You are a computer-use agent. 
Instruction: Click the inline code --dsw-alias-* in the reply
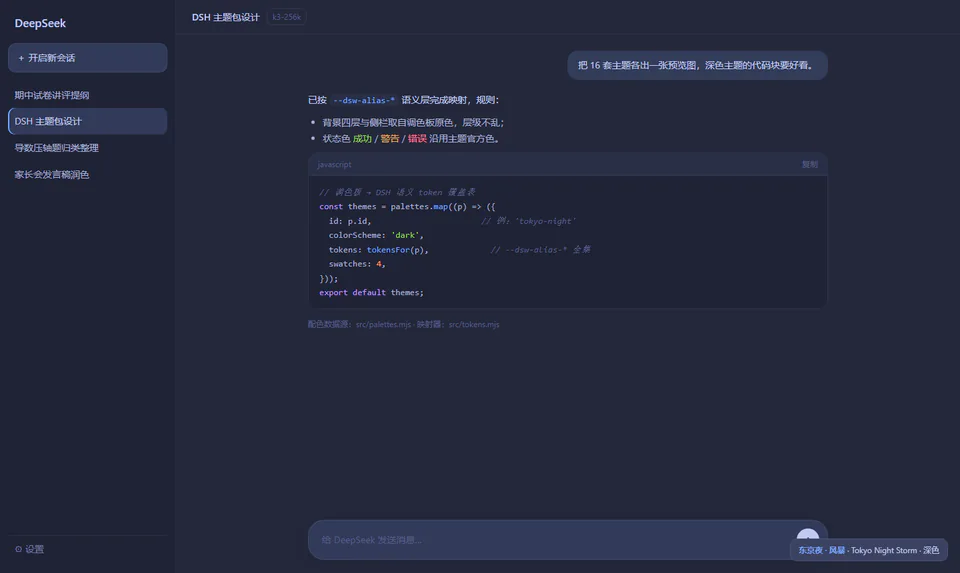[x=364, y=100]
